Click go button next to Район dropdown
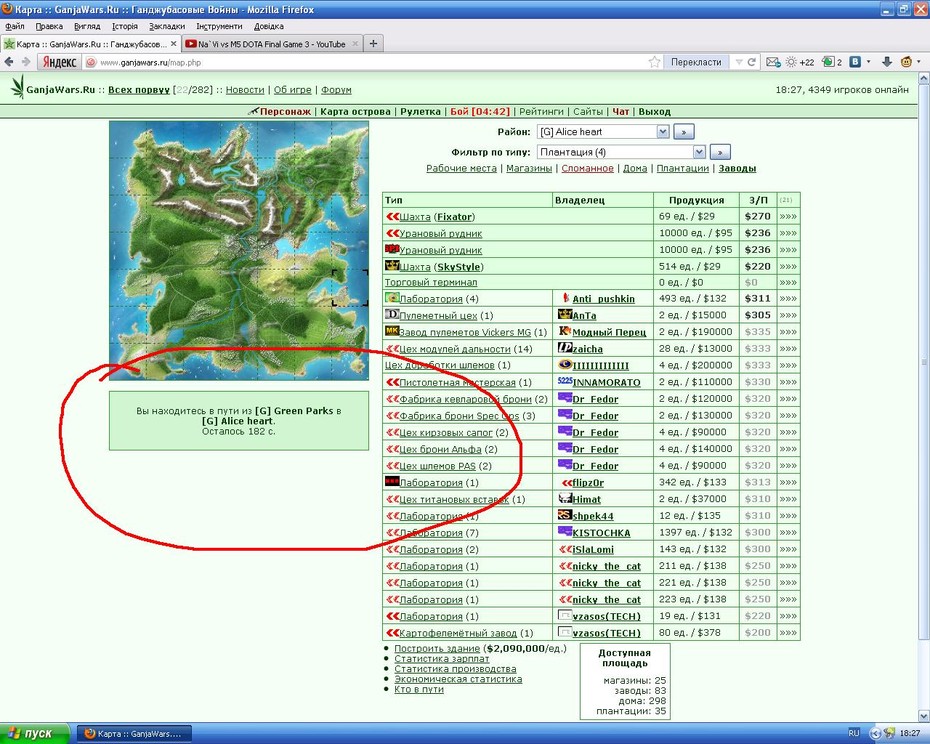The image size is (930, 744). [684, 132]
